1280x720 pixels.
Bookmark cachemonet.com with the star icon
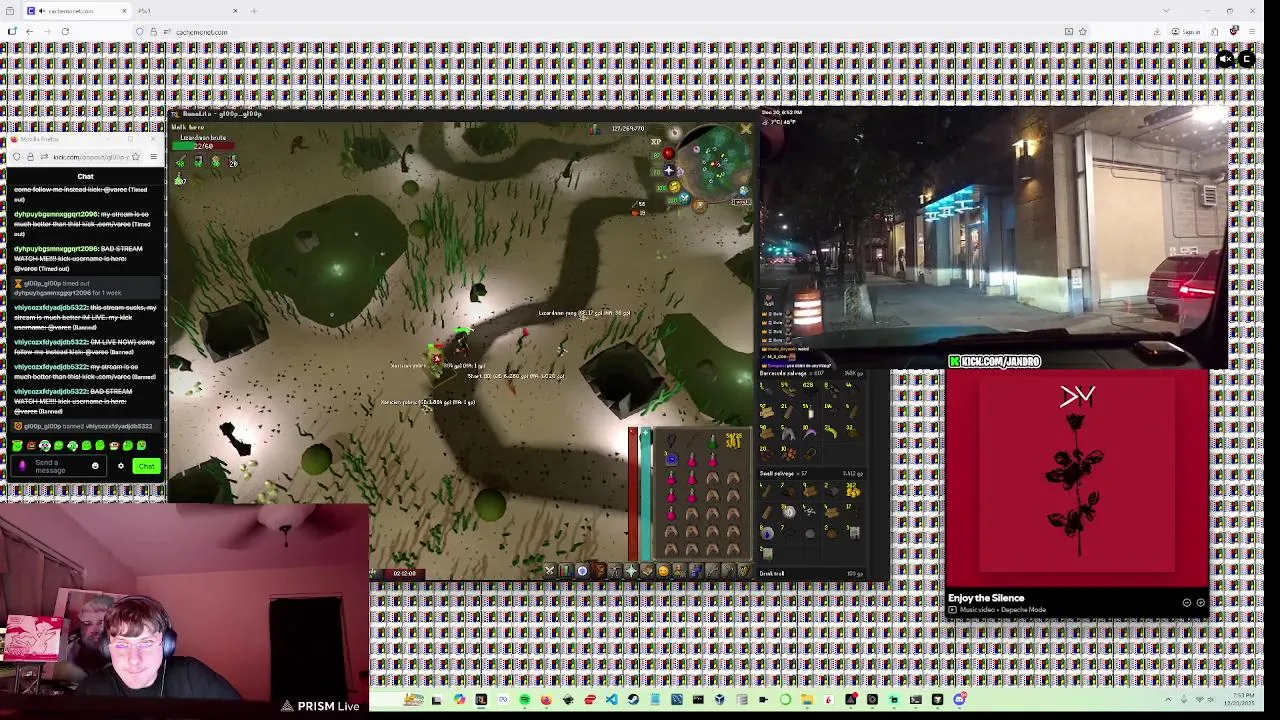[x=1083, y=32]
